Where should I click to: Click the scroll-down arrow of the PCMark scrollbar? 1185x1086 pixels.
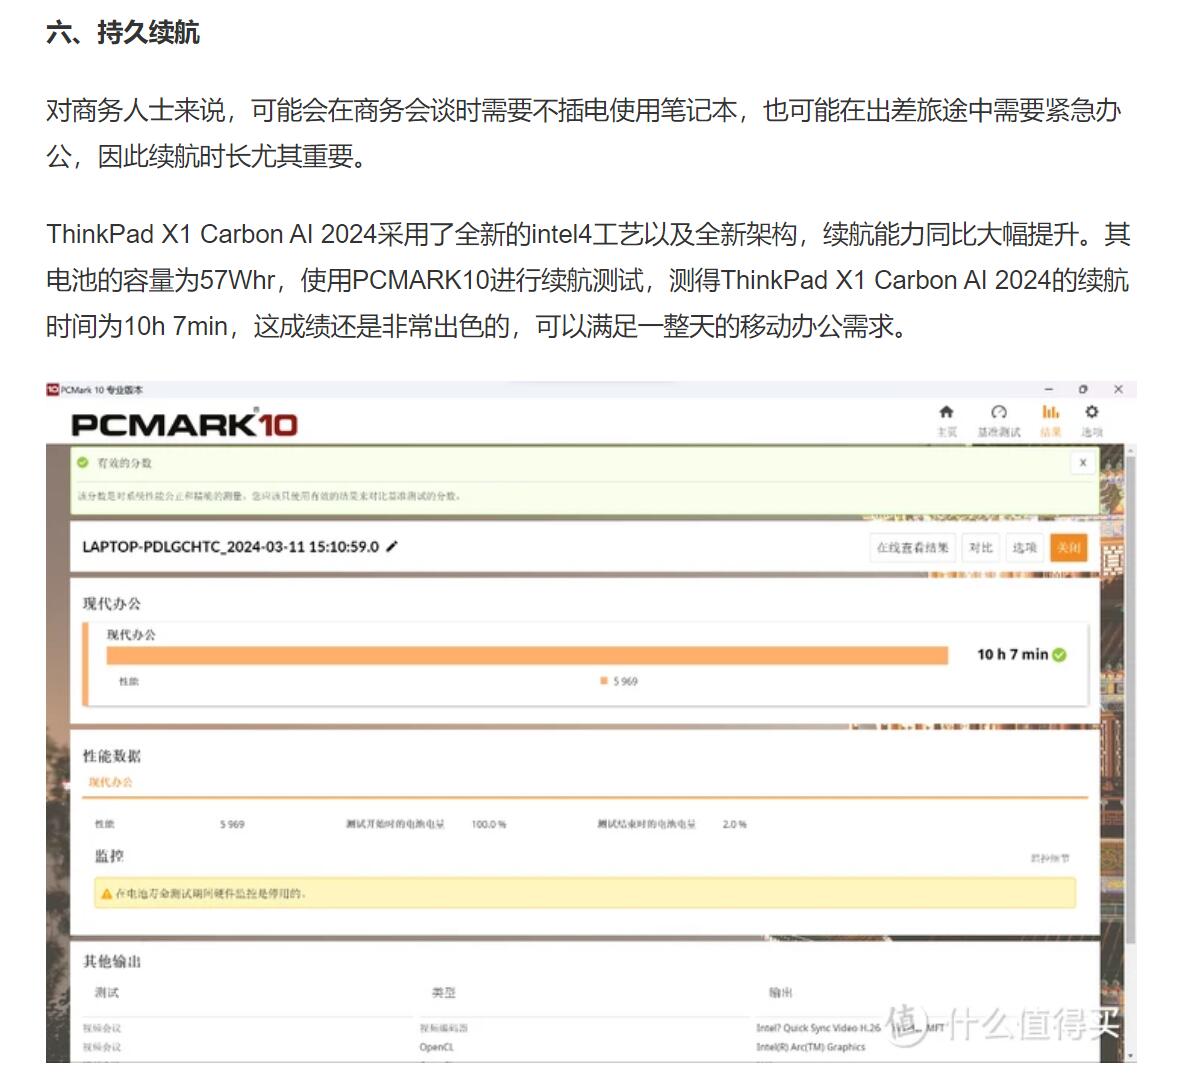tap(1130, 1056)
